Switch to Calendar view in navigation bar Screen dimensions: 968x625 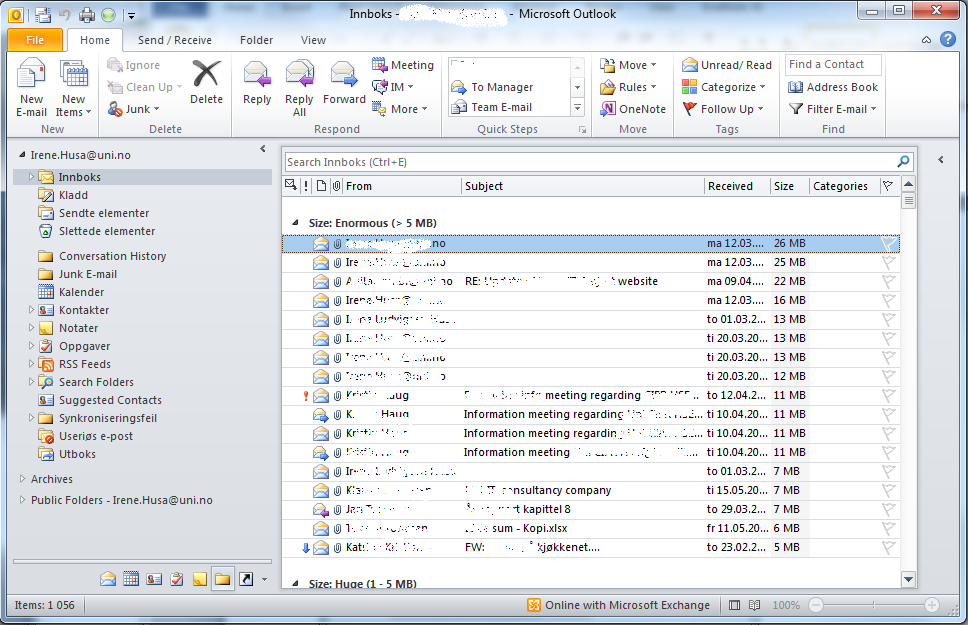(131, 578)
